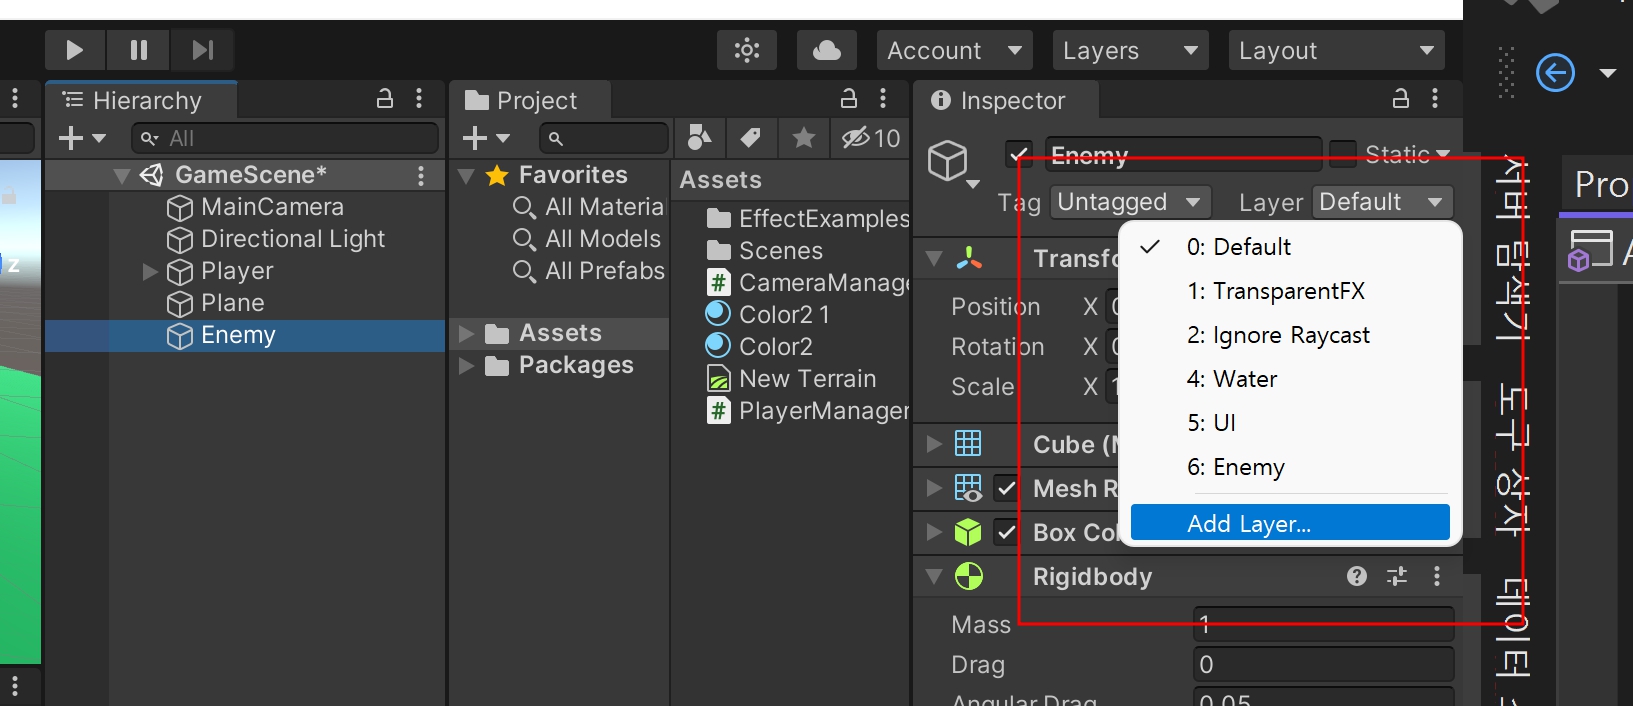Switch to the Project tab

[531, 100]
